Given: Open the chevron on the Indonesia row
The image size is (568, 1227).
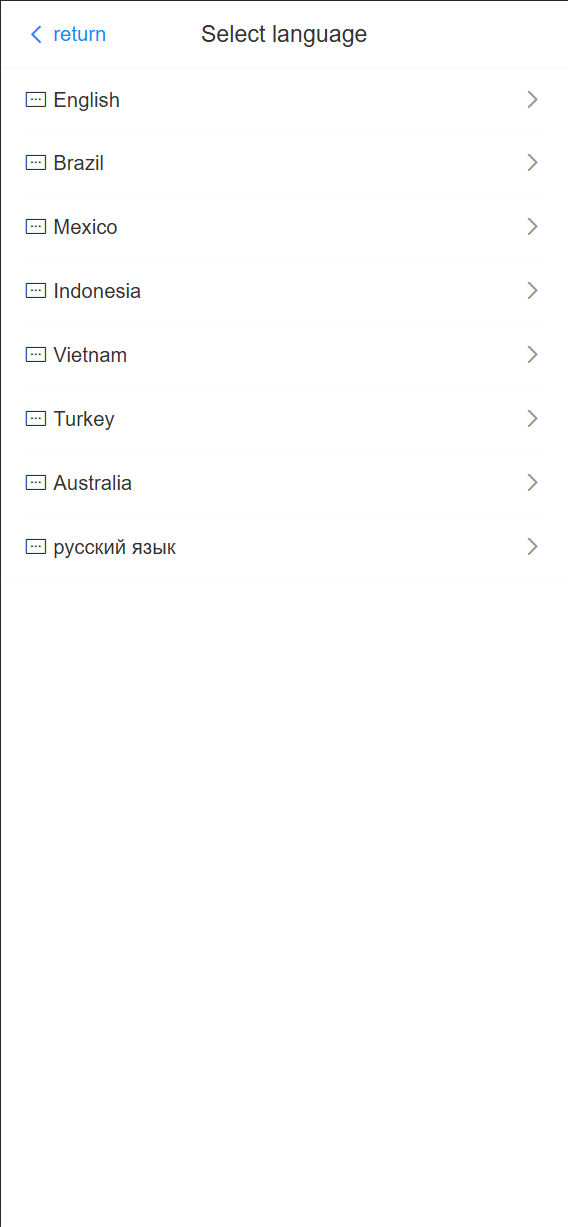Looking at the screenshot, I should (x=532, y=291).
